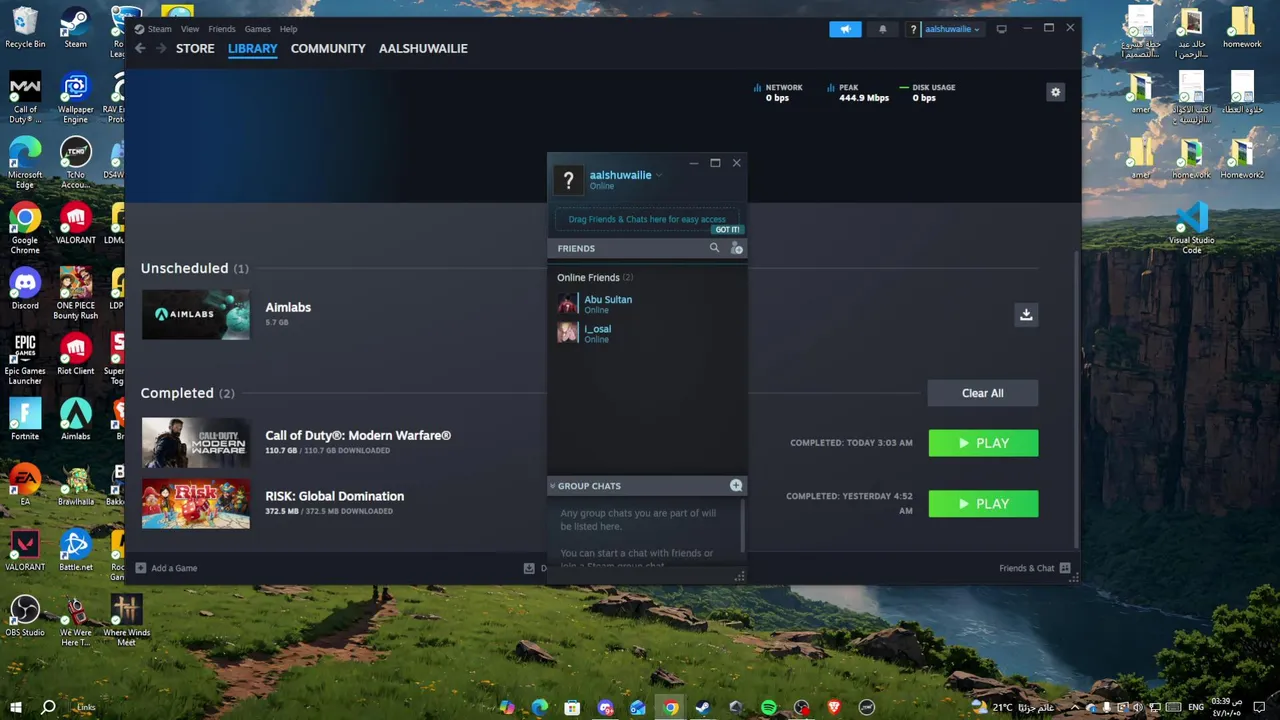This screenshot has height=720, width=1280.
Task: Switch to Chrome in the taskbar
Action: [671, 707]
